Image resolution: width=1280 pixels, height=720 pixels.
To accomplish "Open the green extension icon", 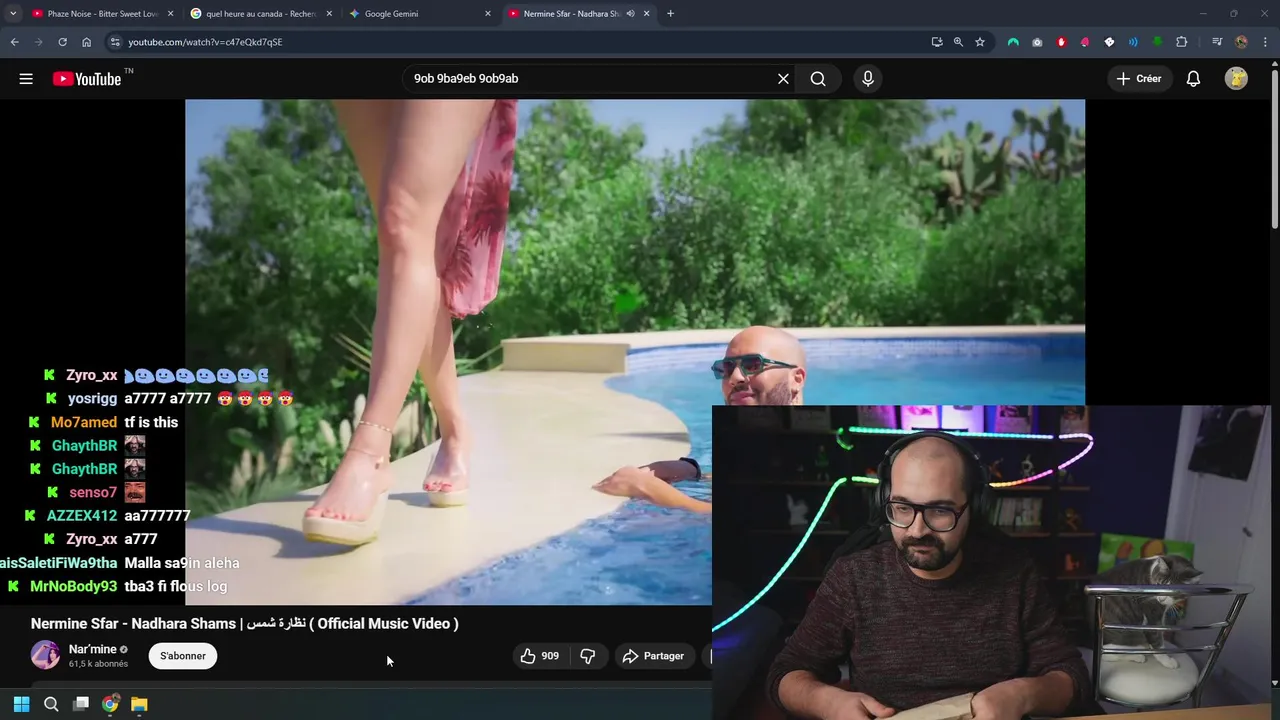I will pos(1157,42).
